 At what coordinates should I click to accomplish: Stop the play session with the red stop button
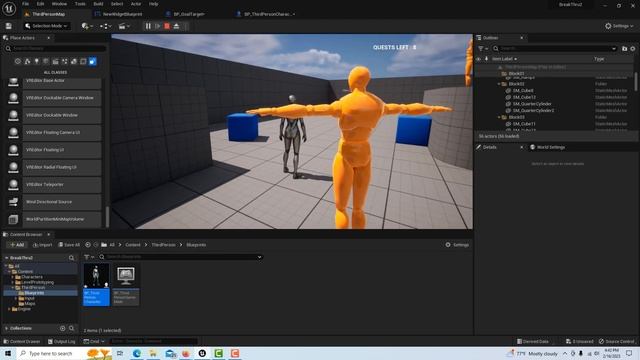[167, 26]
